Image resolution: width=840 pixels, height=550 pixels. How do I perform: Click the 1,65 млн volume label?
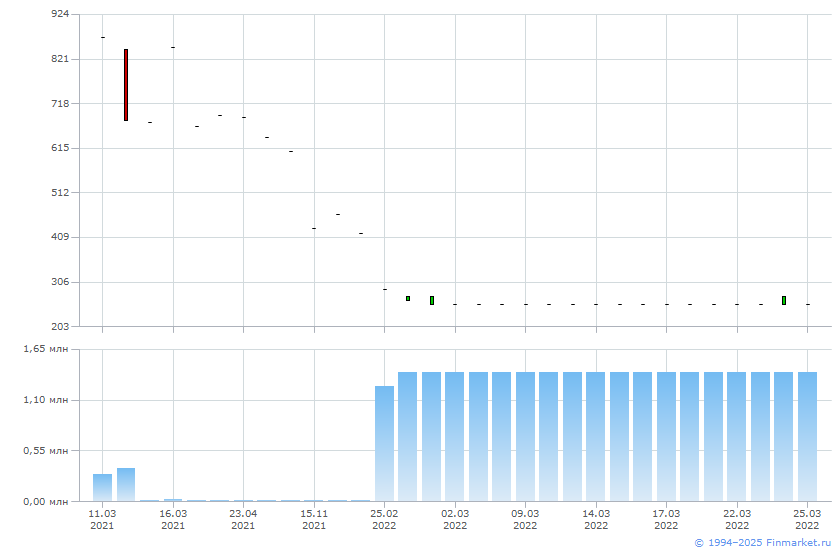tap(46, 349)
